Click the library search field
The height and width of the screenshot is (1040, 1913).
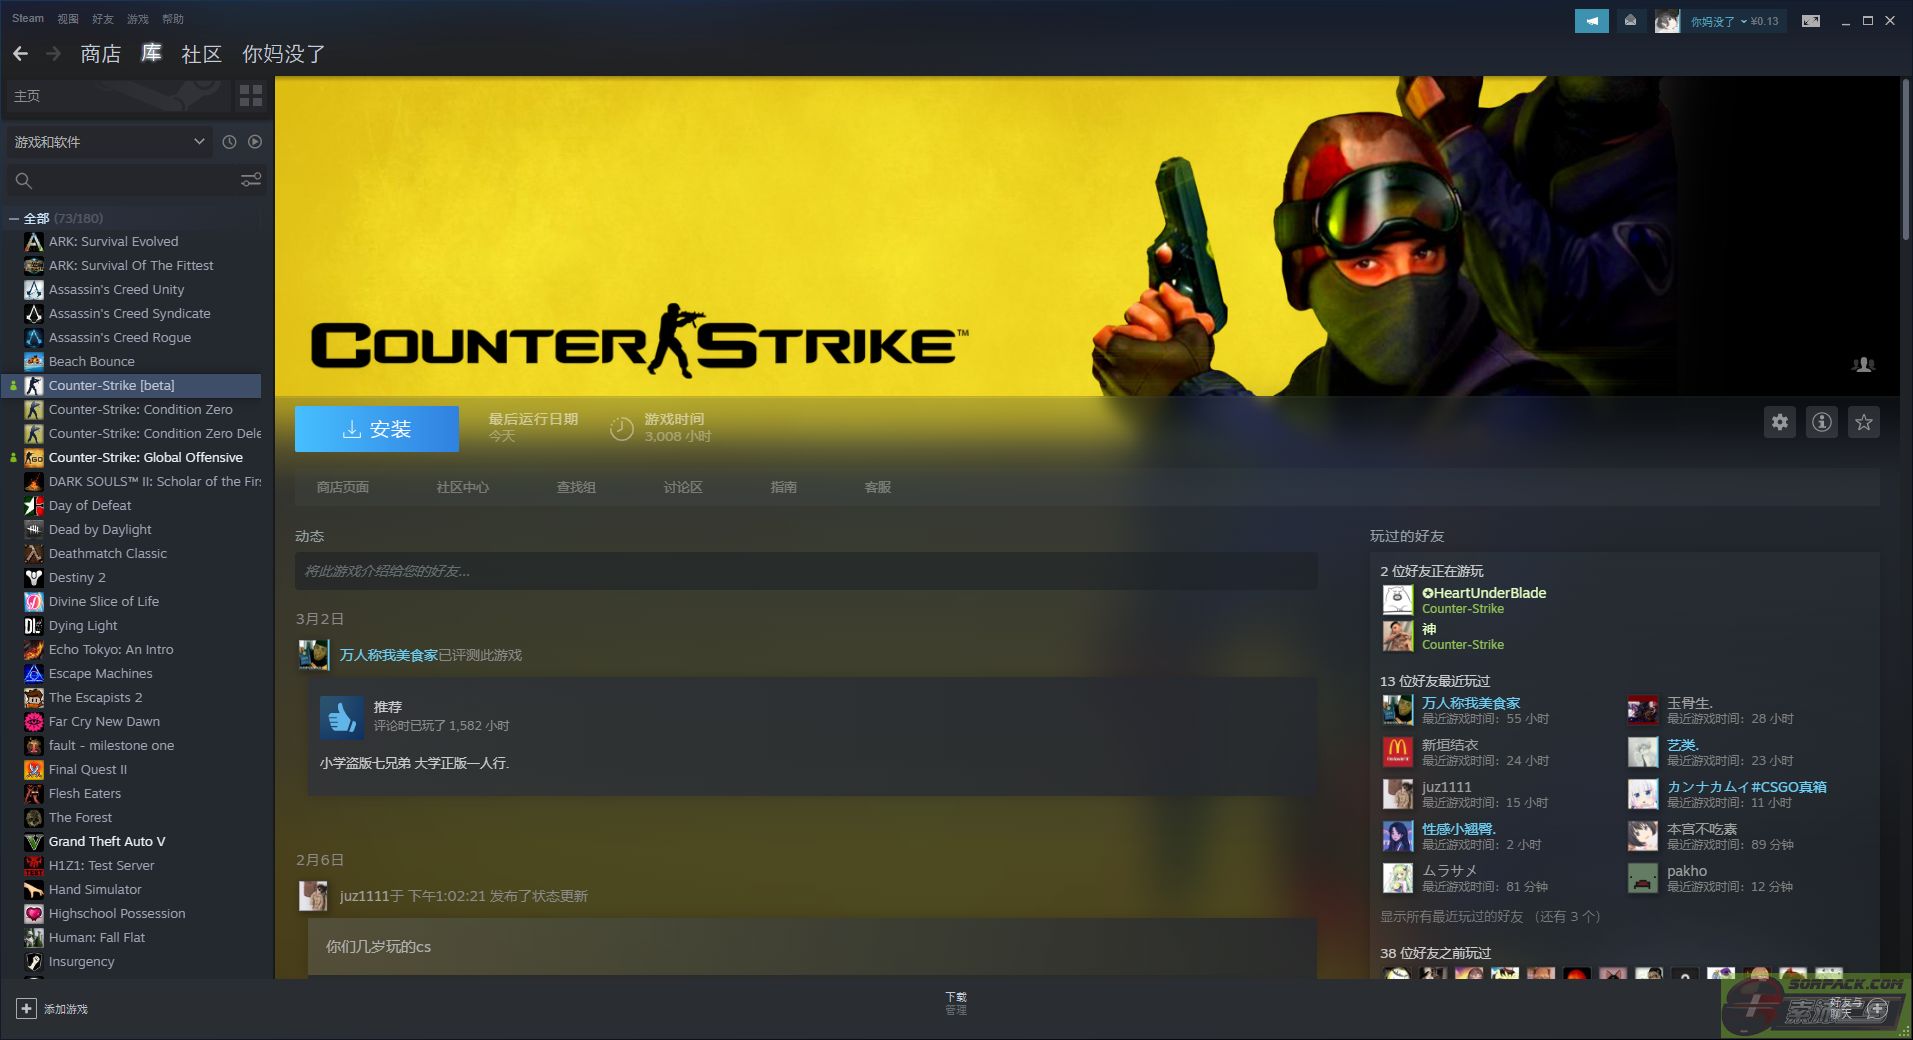coord(137,181)
